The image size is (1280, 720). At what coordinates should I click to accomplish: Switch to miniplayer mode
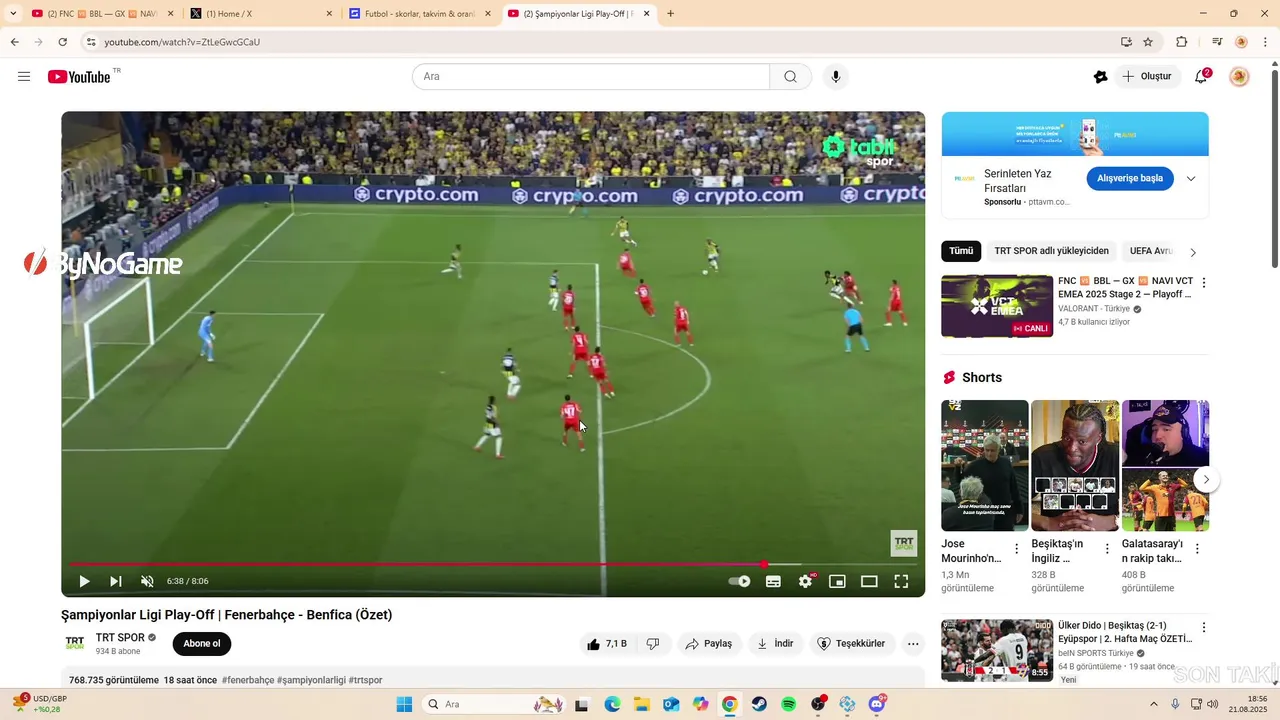(838, 581)
